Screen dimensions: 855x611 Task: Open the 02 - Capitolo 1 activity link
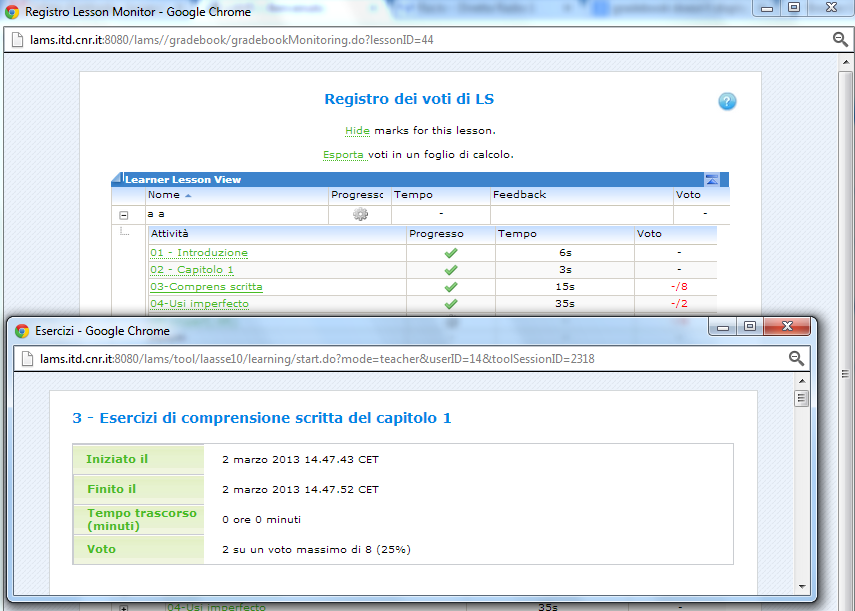(x=192, y=270)
